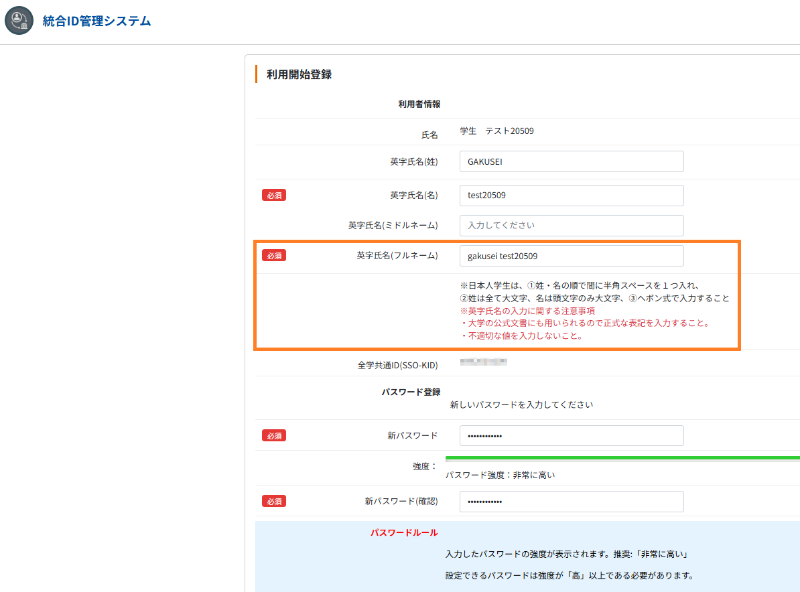Focus the 英字氏名(名) field containing test20509
Image resolution: width=800 pixels, height=592 pixels.
pyautogui.click(x=571, y=195)
